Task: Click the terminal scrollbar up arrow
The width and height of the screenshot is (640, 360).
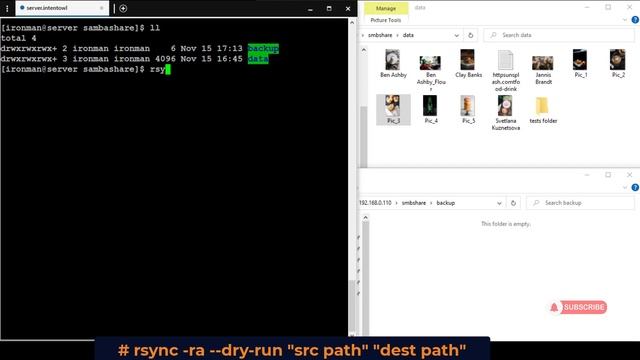Action: (x=352, y=23)
